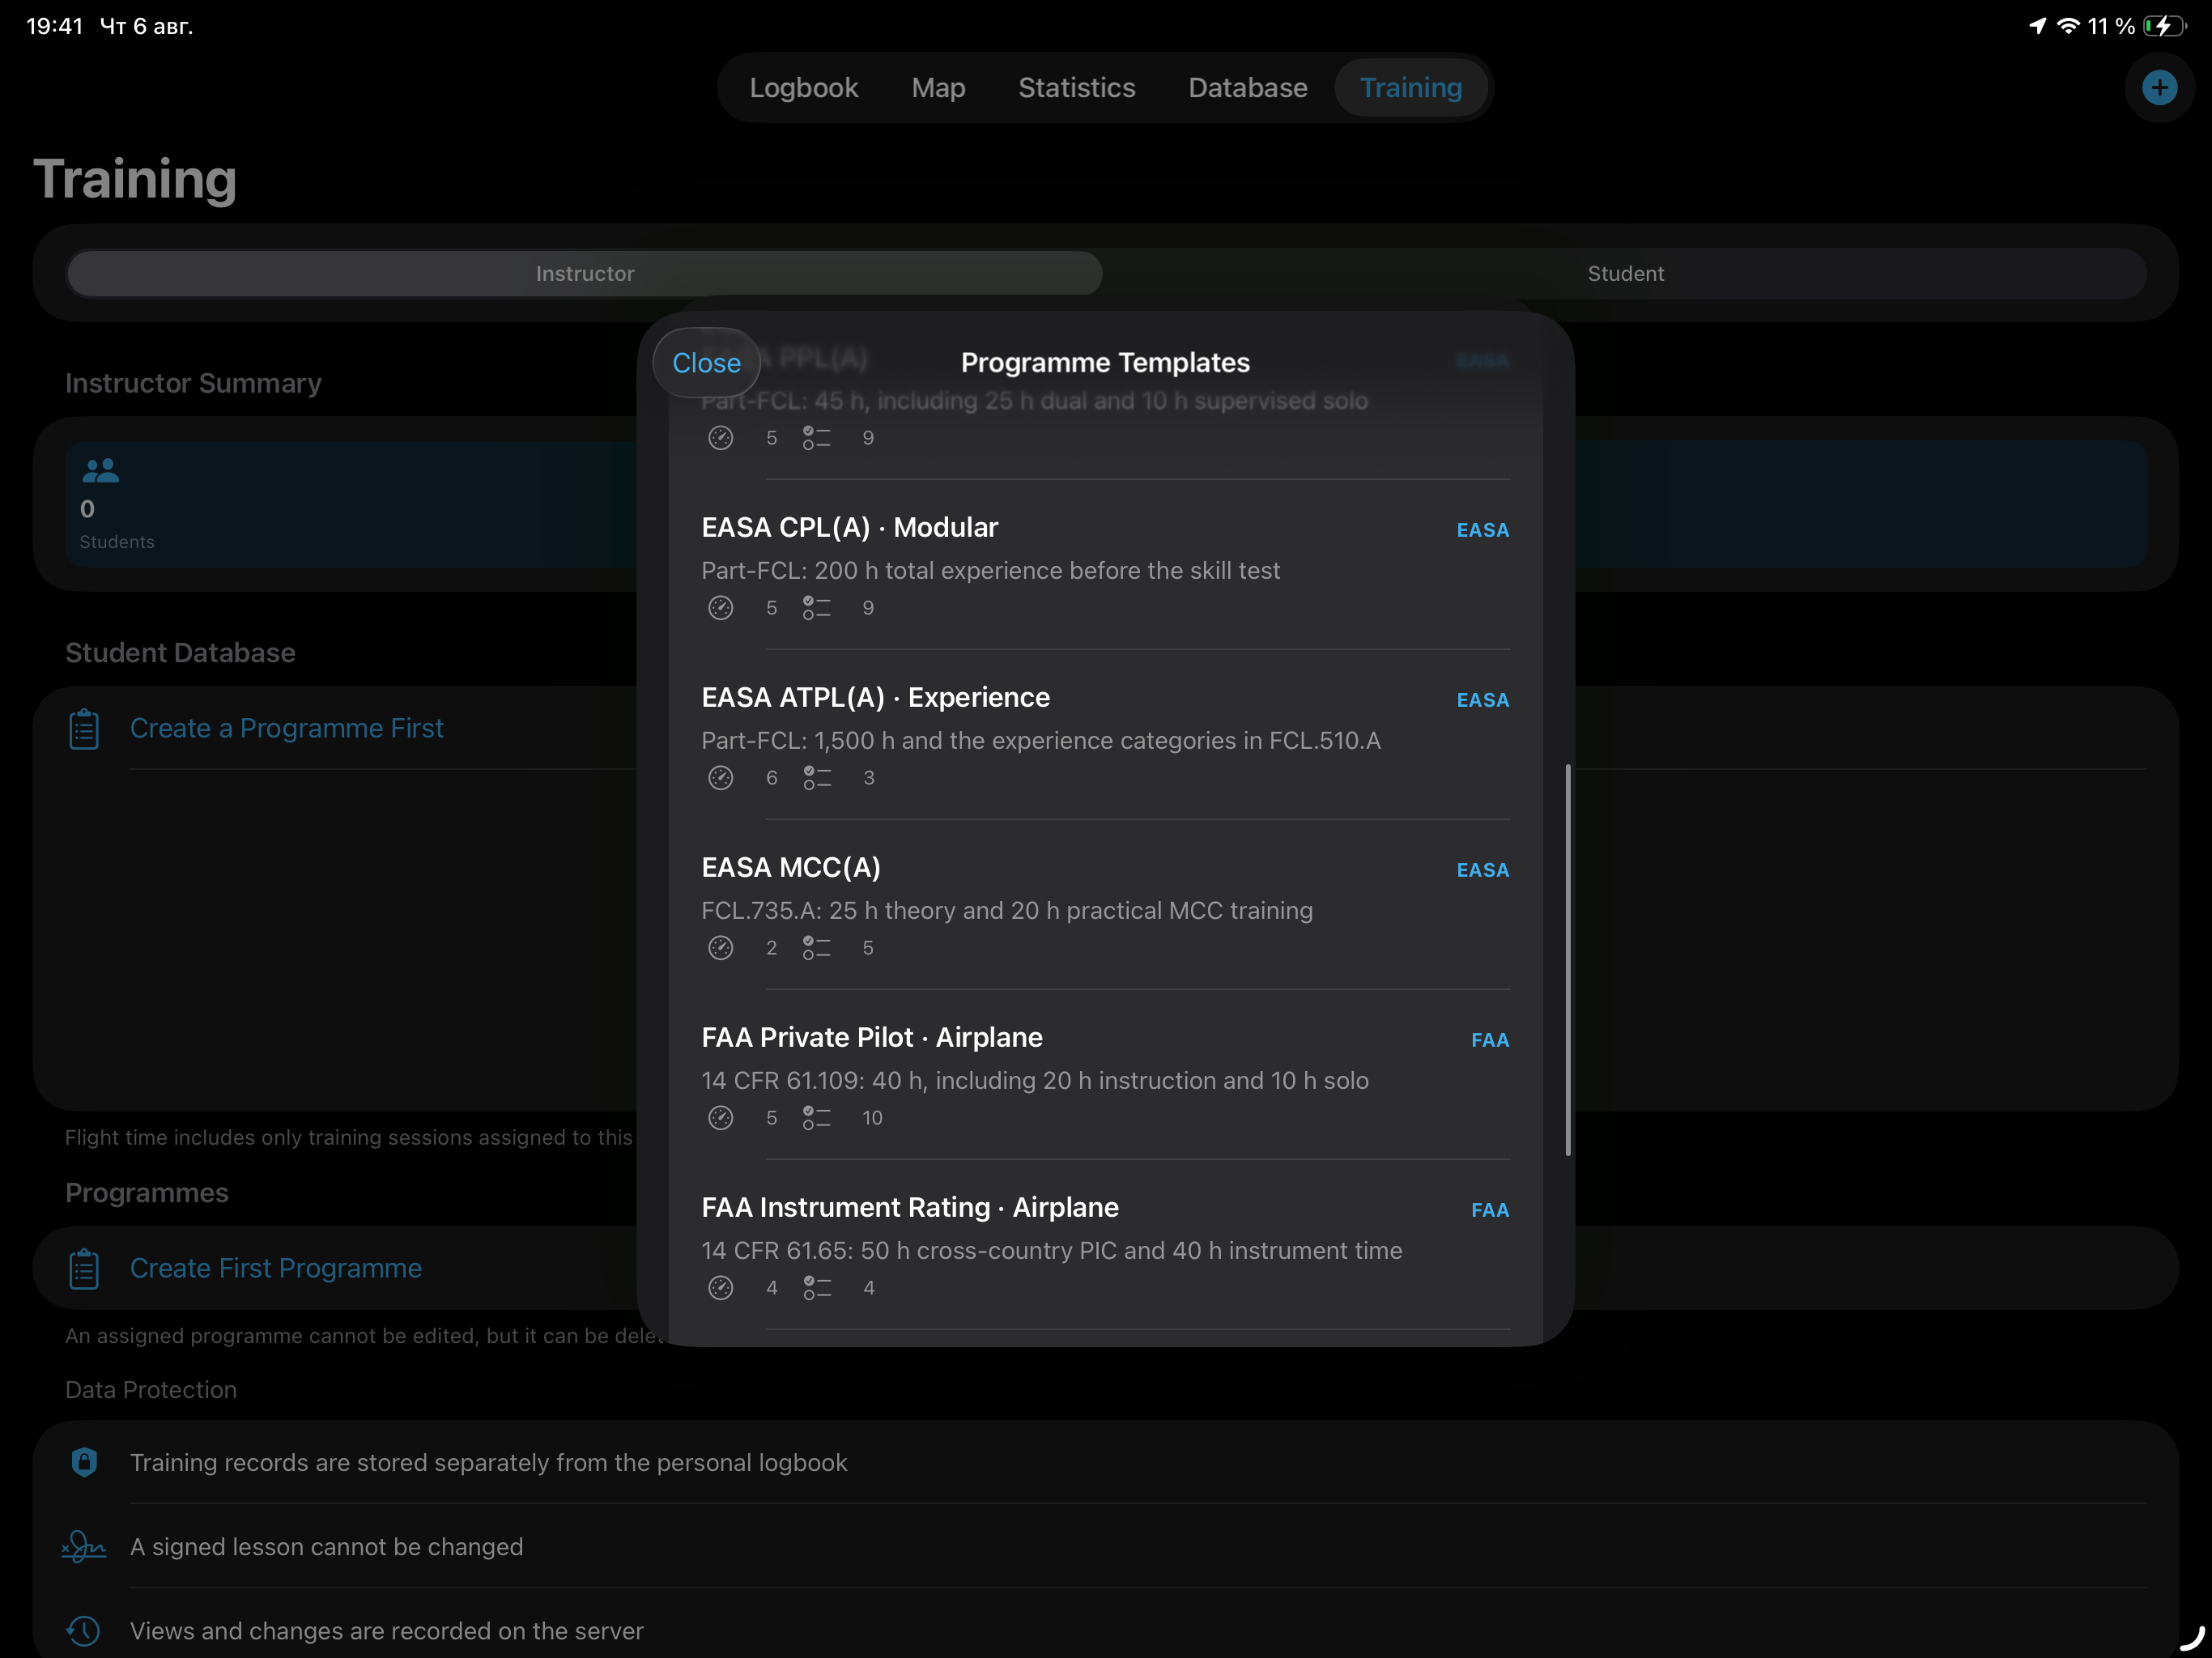Click the checklist icon in FAA Instrument Rating row

pyautogui.click(x=817, y=1288)
